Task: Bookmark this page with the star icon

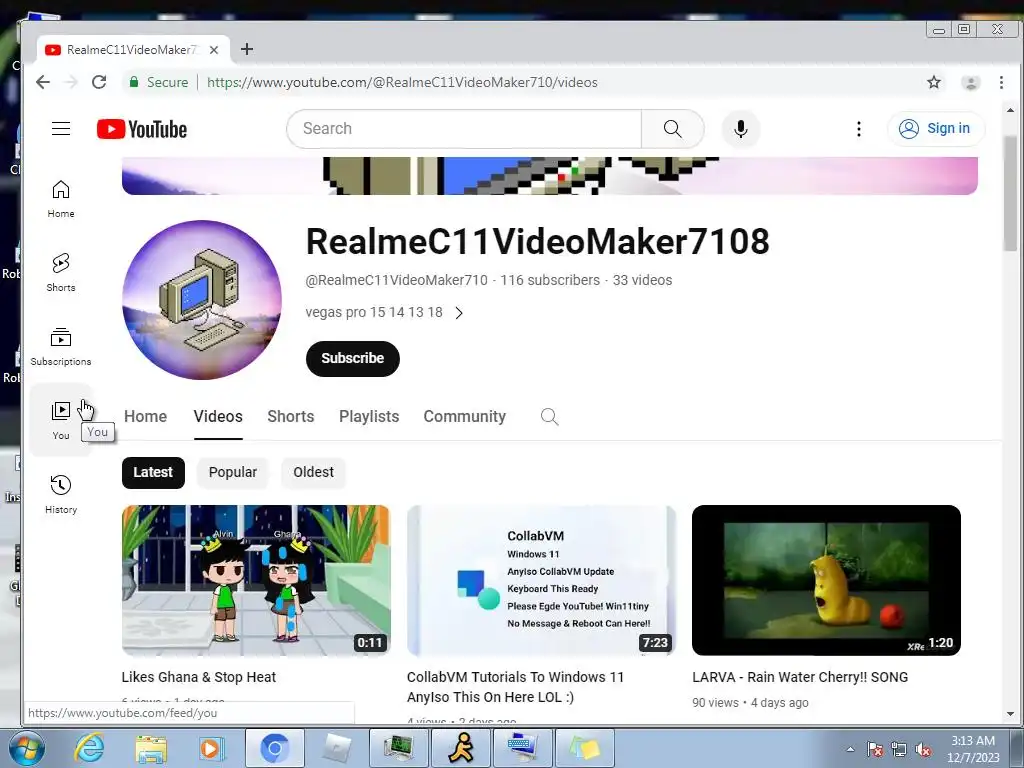Action: pyautogui.click(x=934, y=82)
